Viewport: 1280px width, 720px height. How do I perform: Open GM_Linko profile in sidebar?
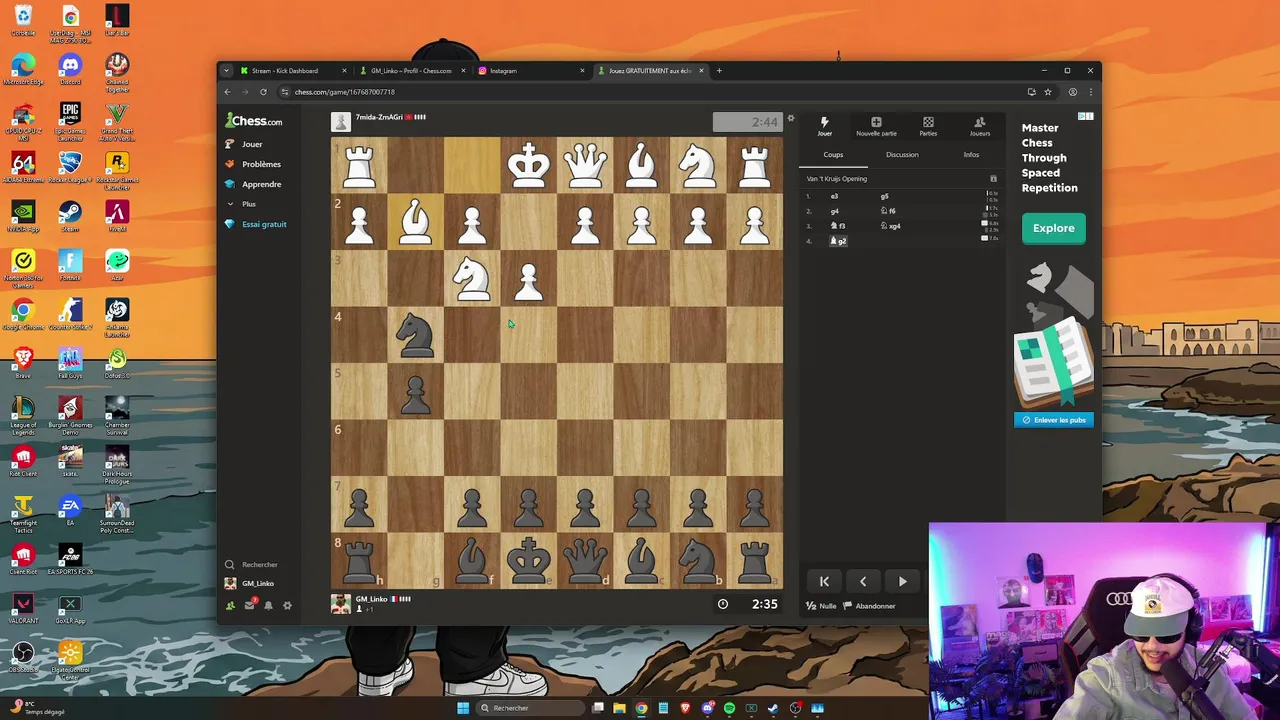[257, 583]
